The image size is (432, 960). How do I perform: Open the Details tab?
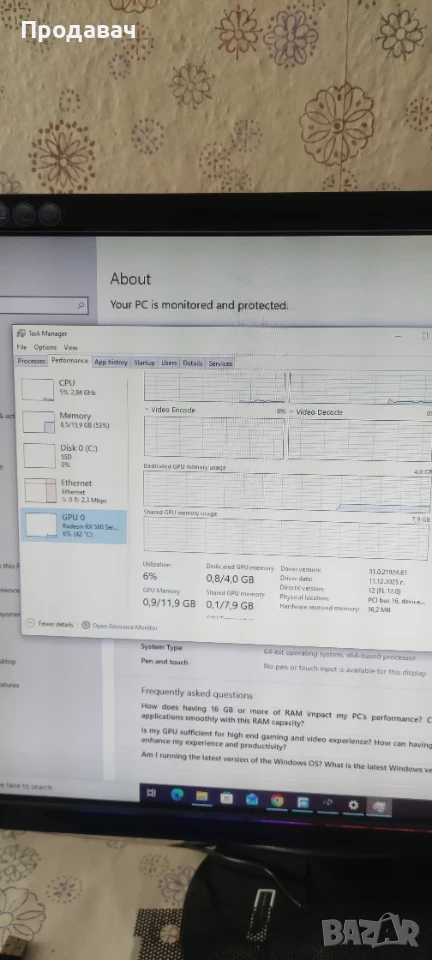click(192, 363)
